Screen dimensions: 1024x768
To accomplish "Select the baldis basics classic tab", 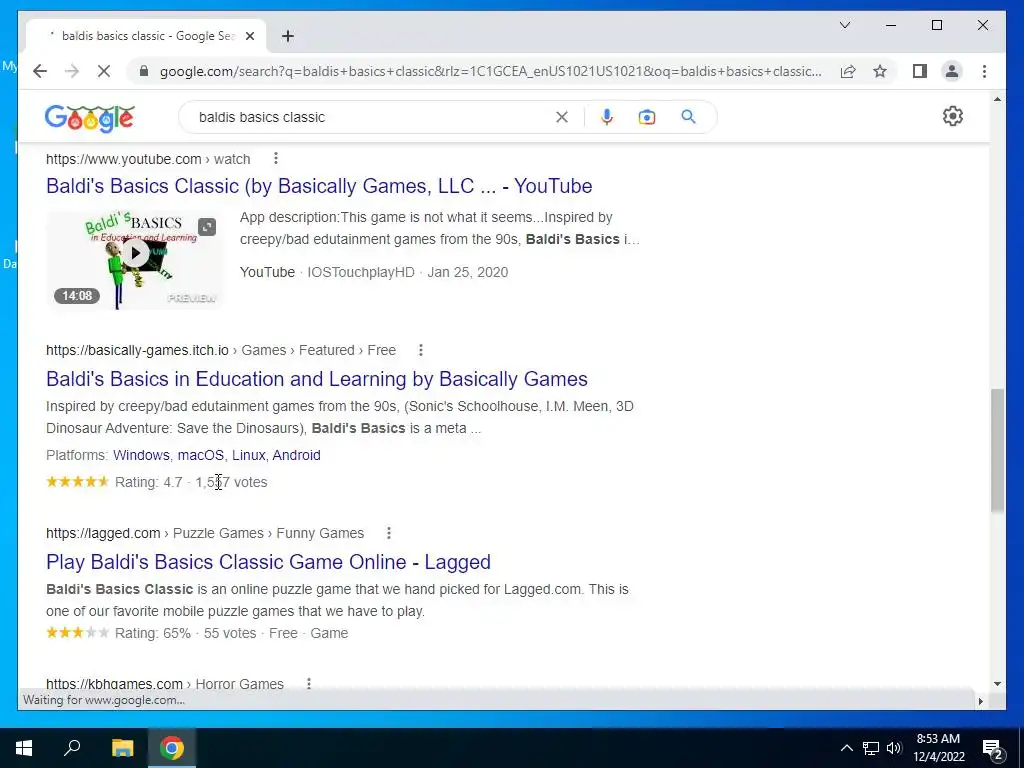I will (146, 36).
